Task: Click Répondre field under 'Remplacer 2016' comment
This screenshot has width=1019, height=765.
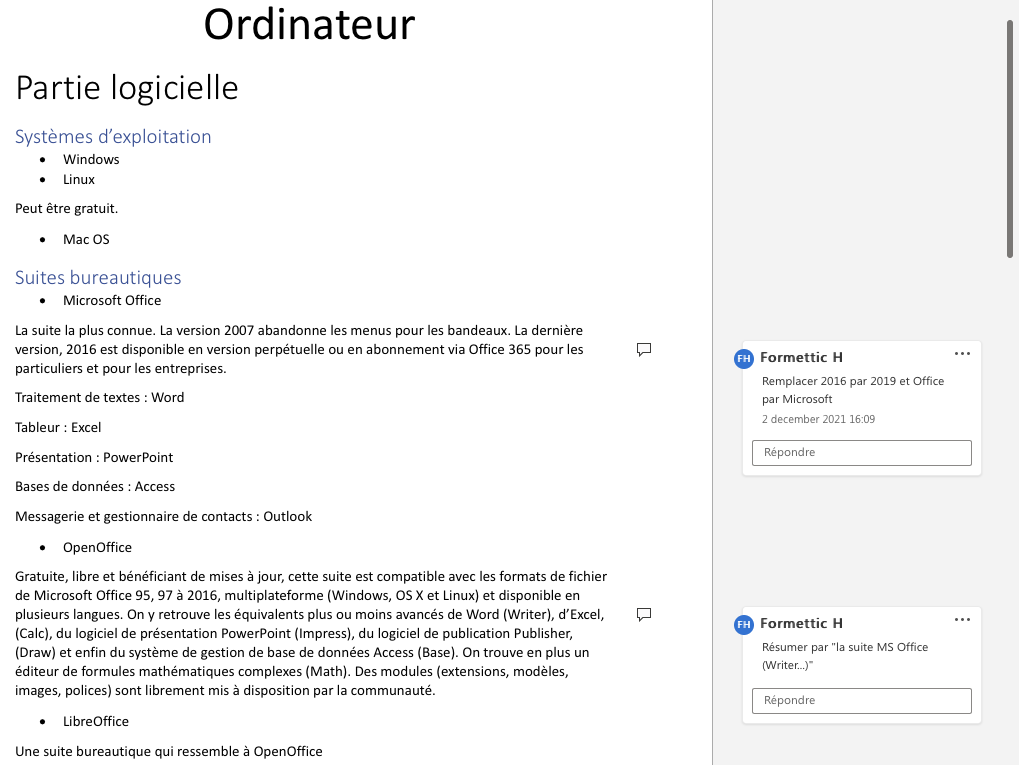Action: (x=862, y=452)
